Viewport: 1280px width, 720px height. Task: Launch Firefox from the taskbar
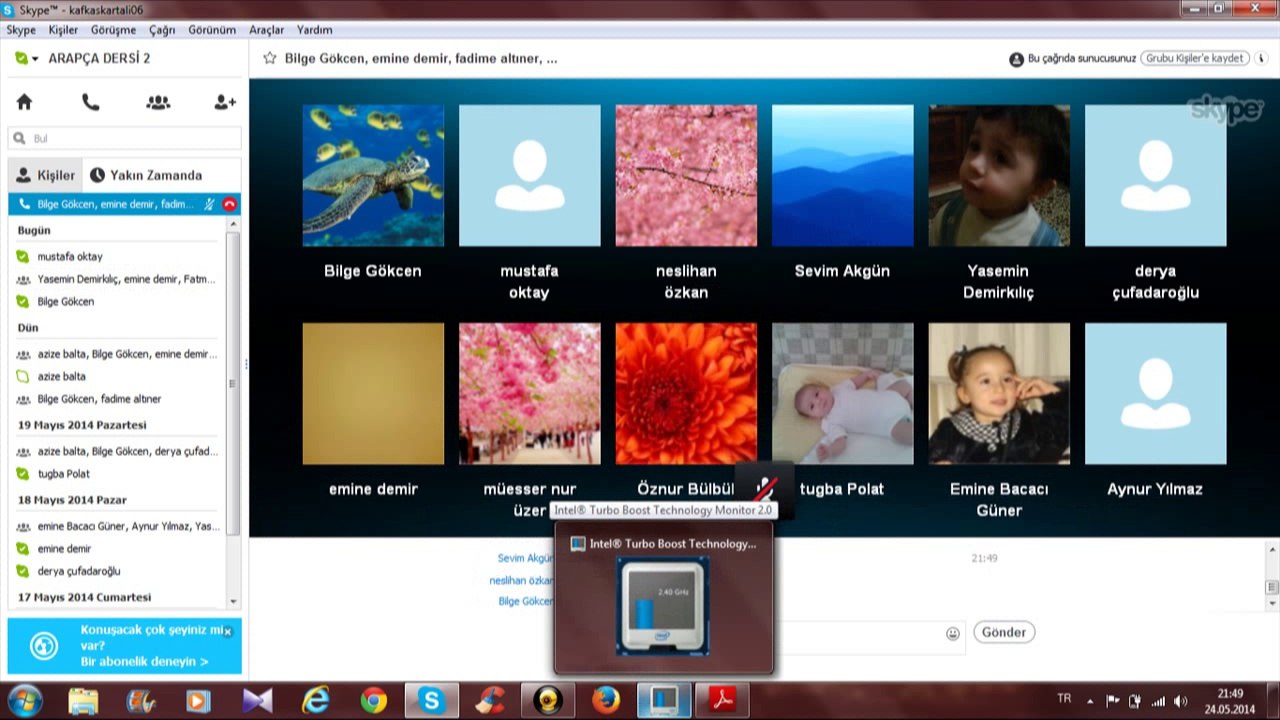606,701
